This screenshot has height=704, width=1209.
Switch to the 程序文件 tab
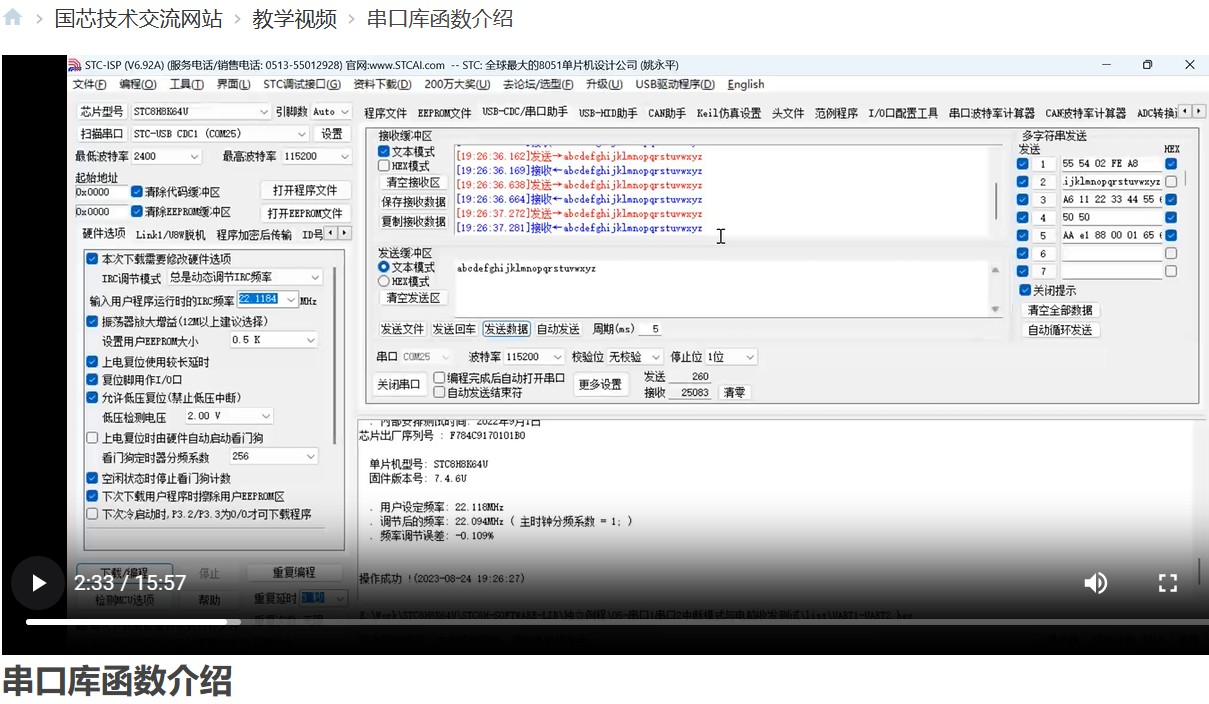tap(386, 113)
